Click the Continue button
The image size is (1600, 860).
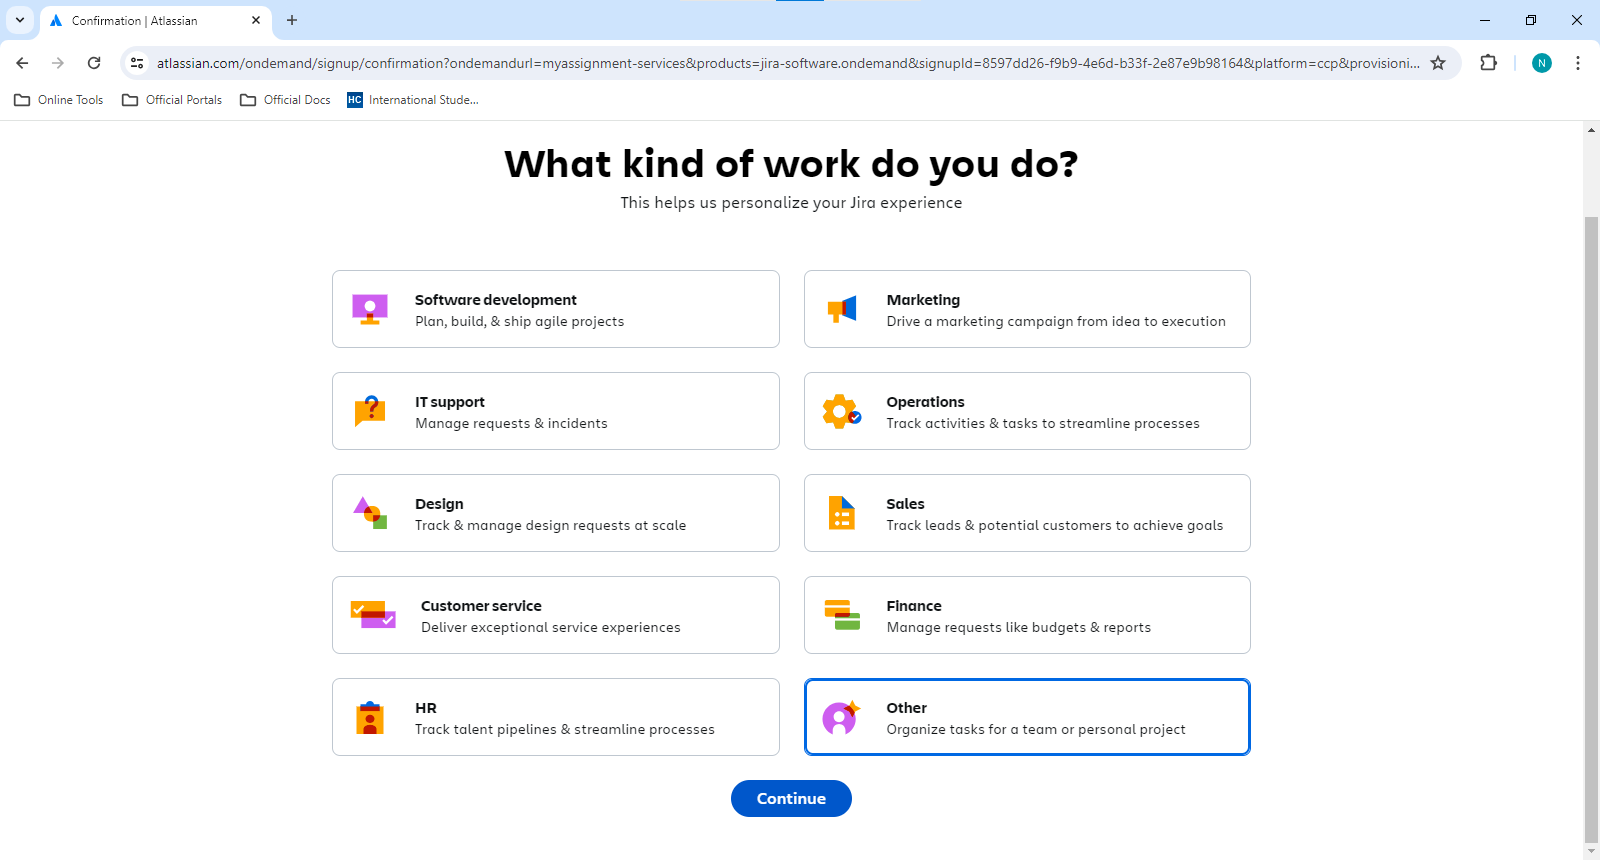pyautogui.click(x=791, y=798)
